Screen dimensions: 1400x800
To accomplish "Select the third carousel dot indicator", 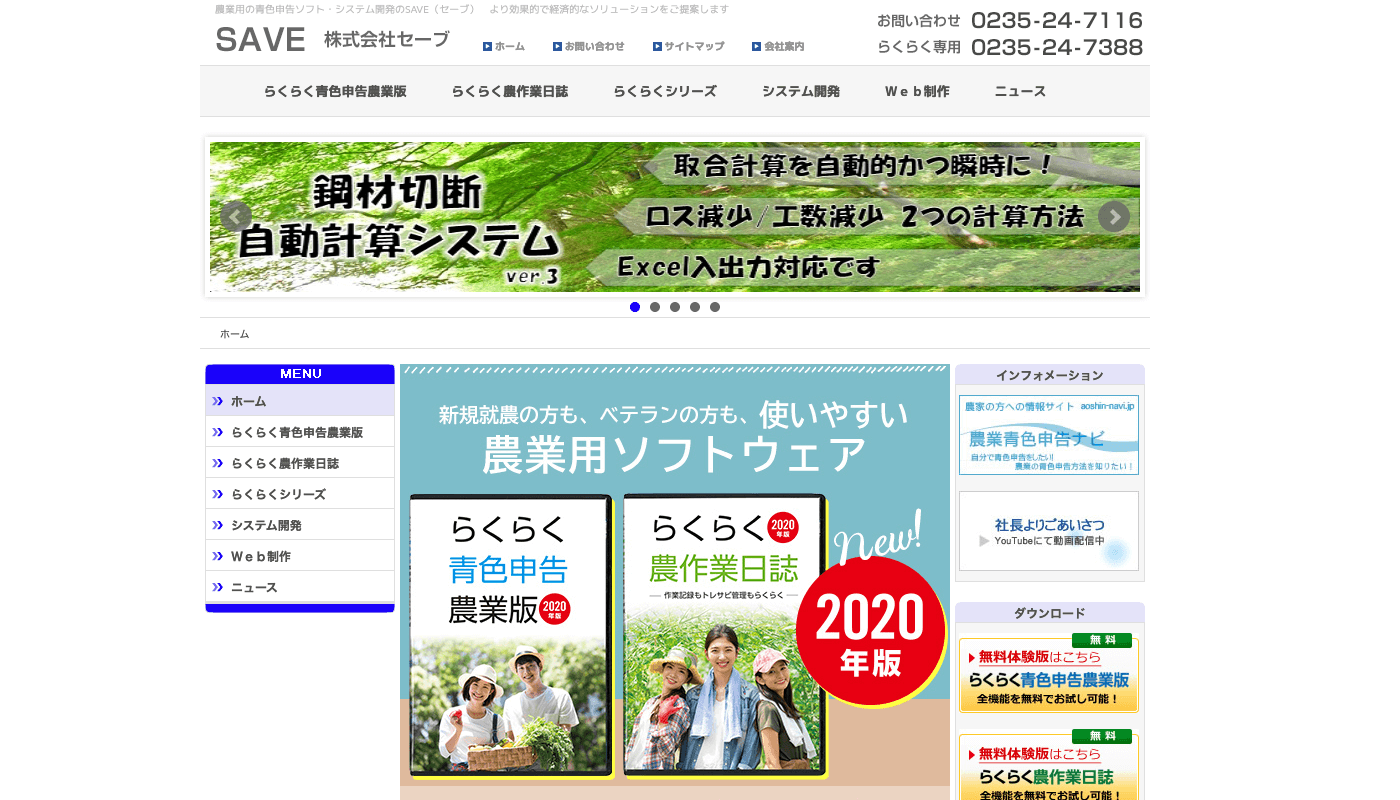I will point(675,307).
